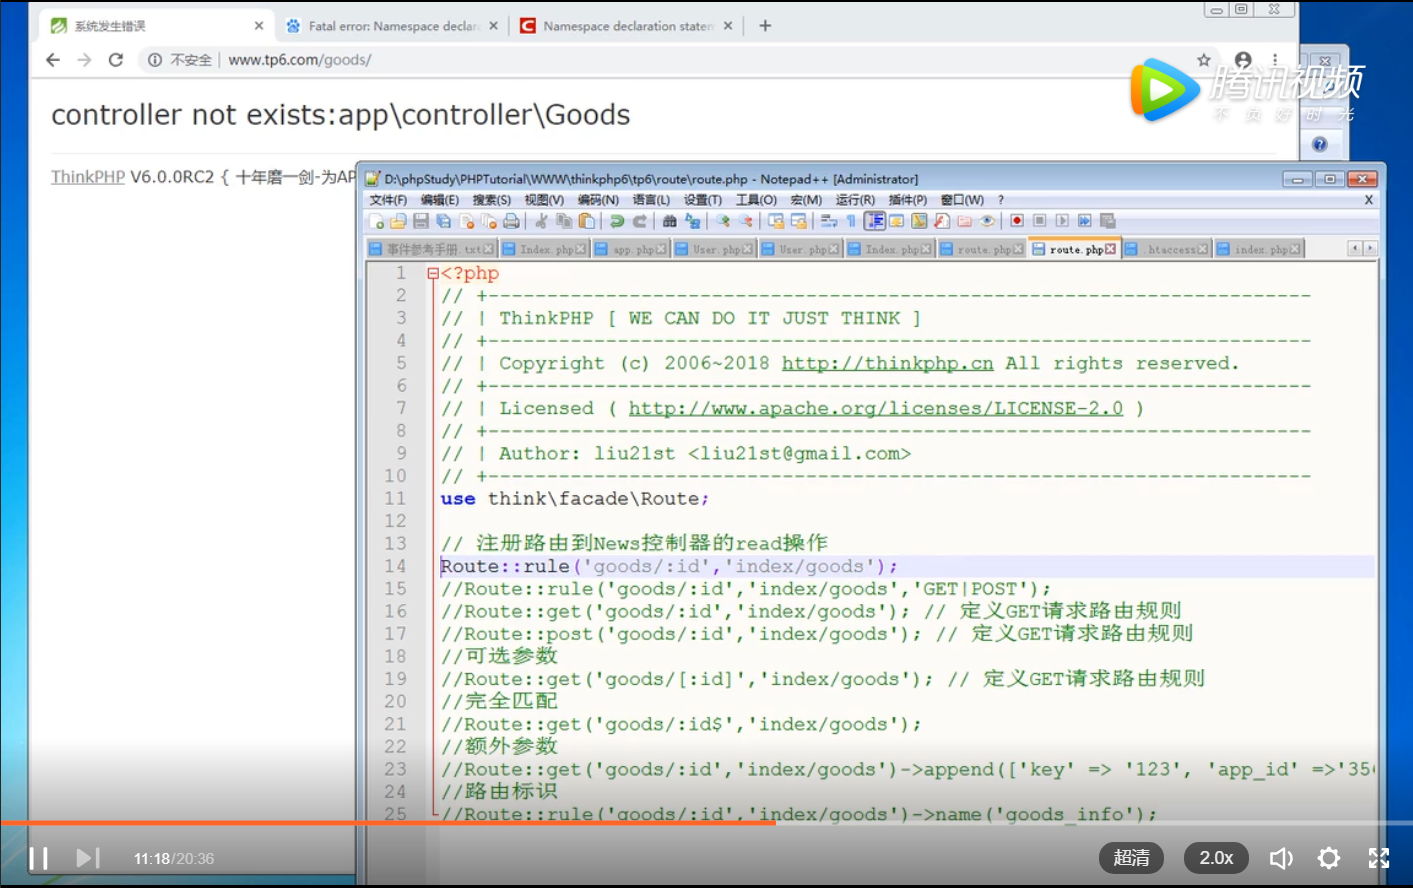Click the ThinkPHP link on the error page
The image size is (1413, 888).
88,177
